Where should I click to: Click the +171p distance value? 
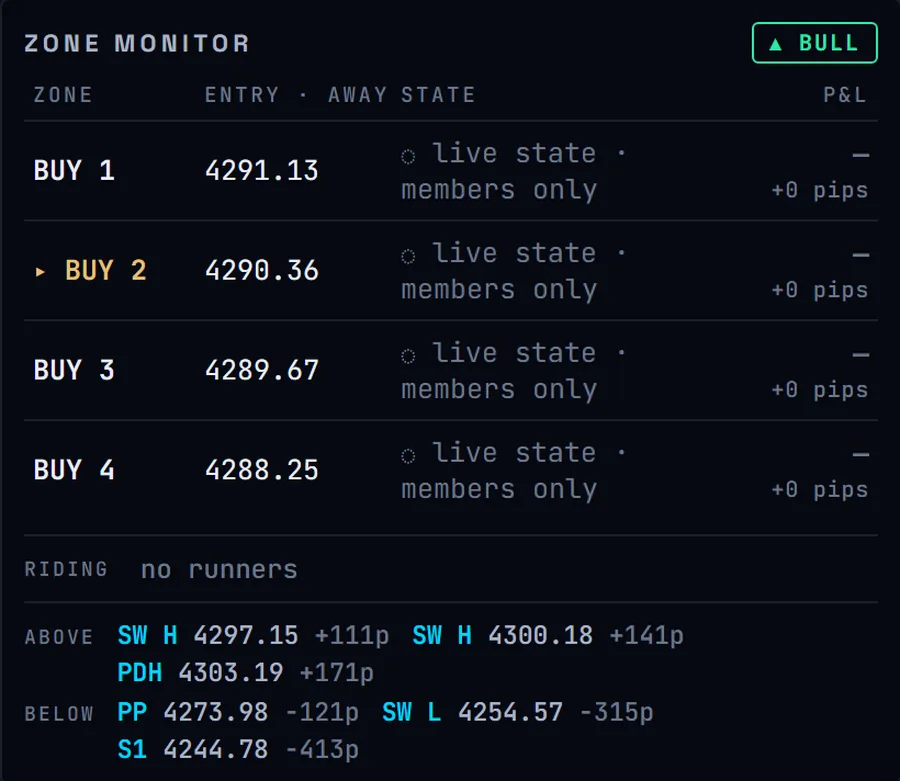pyautogui.click(x=337, y=674)
